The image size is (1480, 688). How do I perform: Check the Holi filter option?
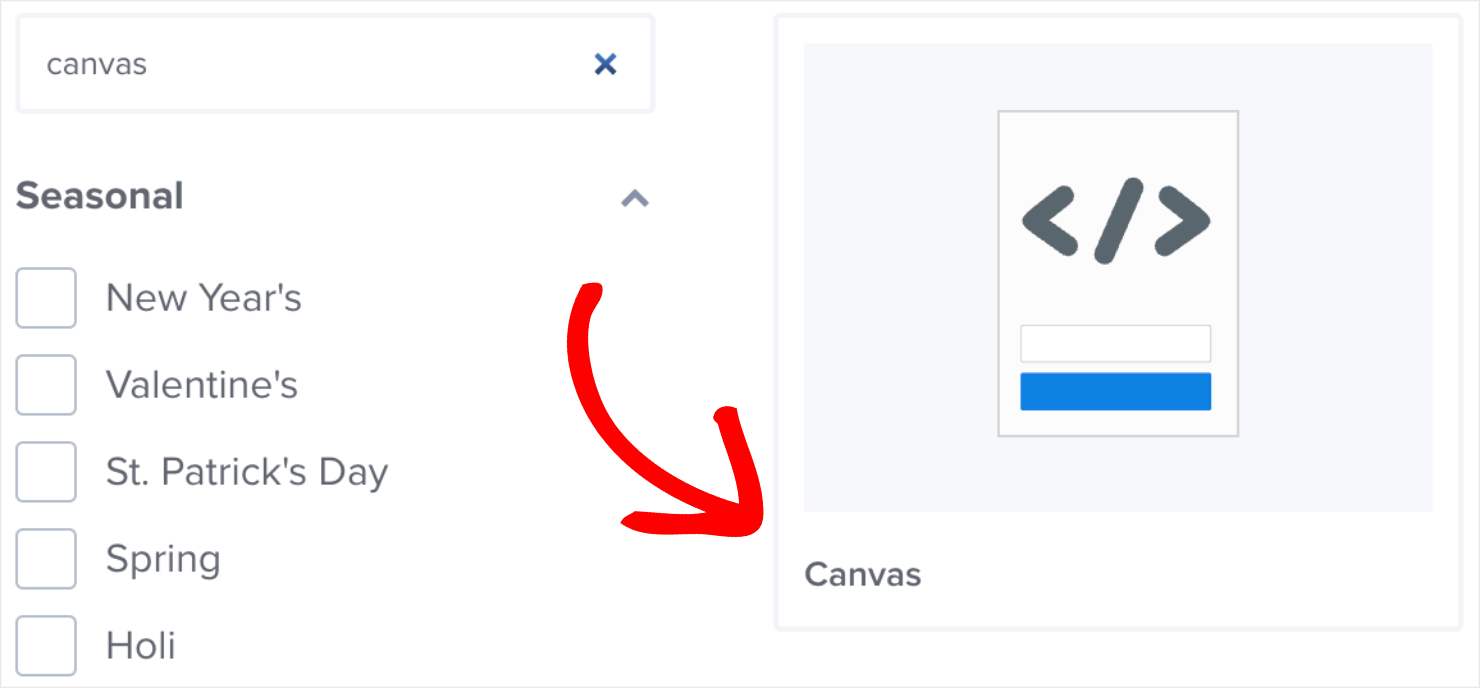46,645
